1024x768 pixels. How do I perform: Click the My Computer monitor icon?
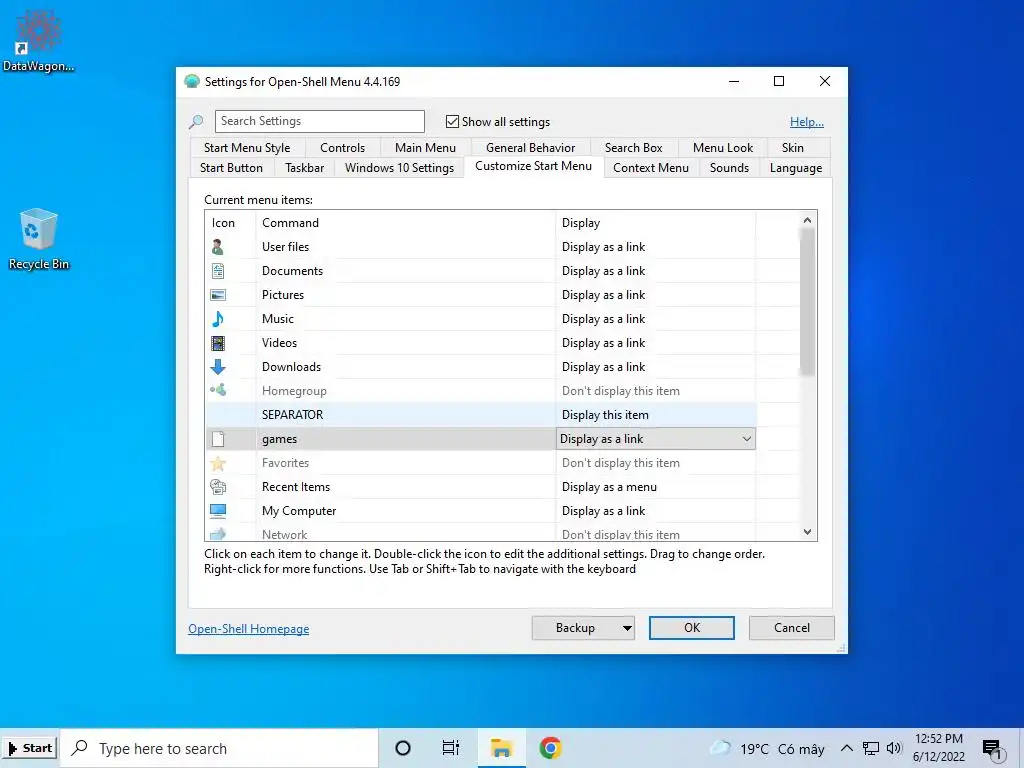click(x=217, y=511)
